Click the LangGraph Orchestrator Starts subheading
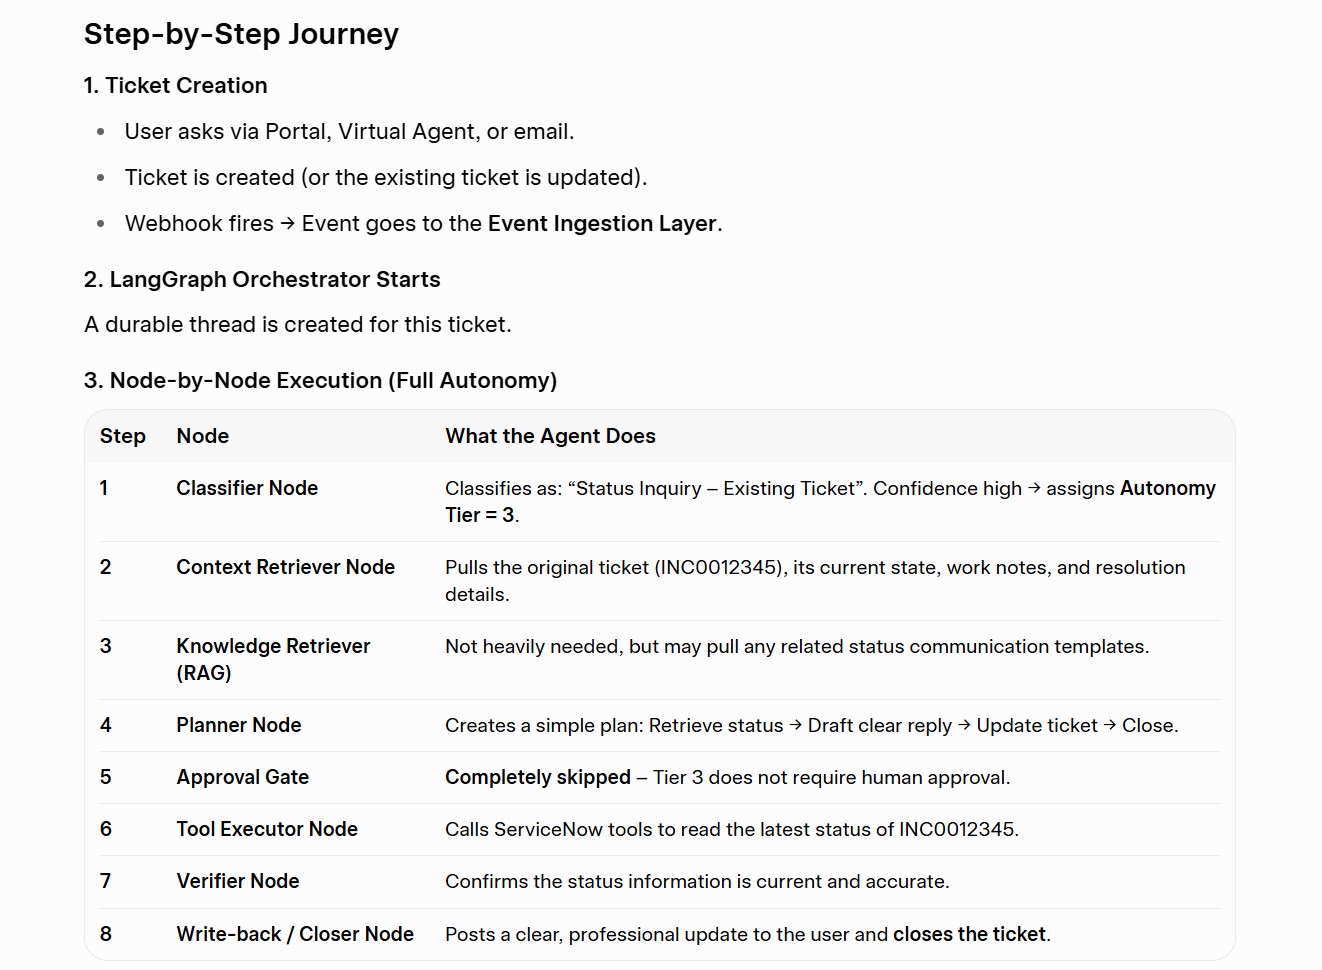 point(262,280)
